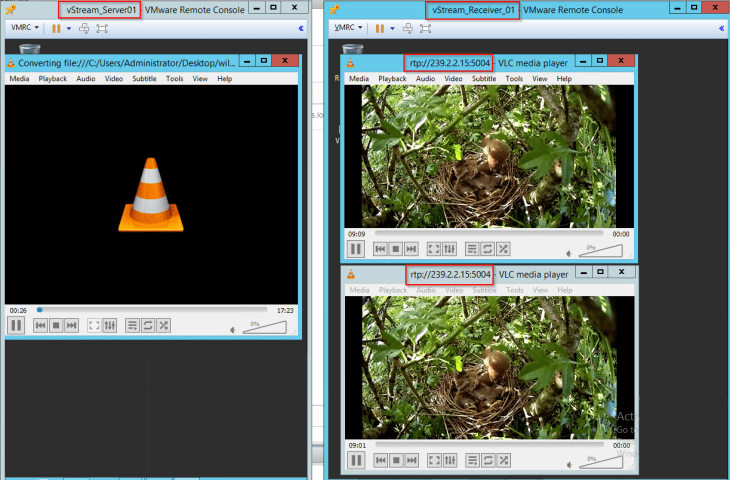730x480 pixels.
Task: Send Ctrl+Alt+Del icon in vStream_Server01 toolbar
Action: [85, 28]
